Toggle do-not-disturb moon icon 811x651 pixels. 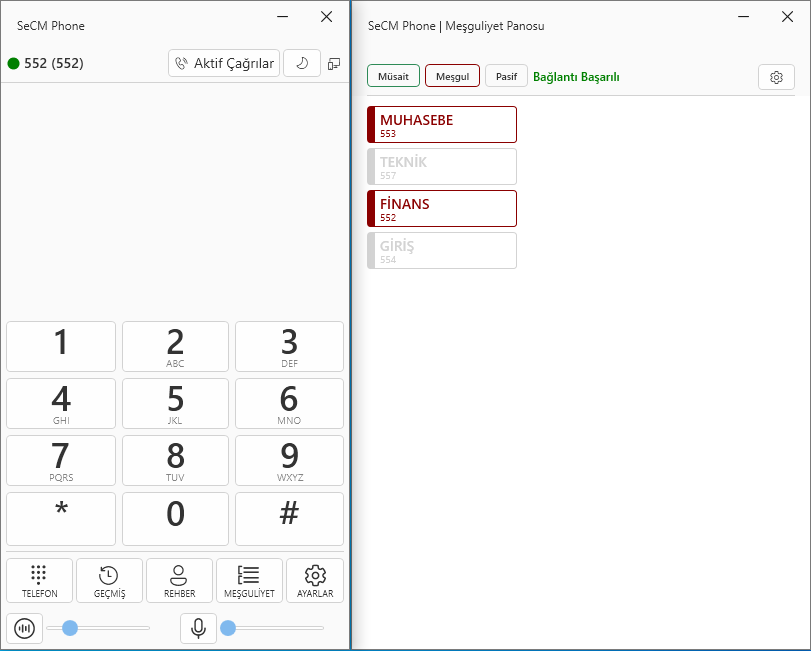click(302, 63)
